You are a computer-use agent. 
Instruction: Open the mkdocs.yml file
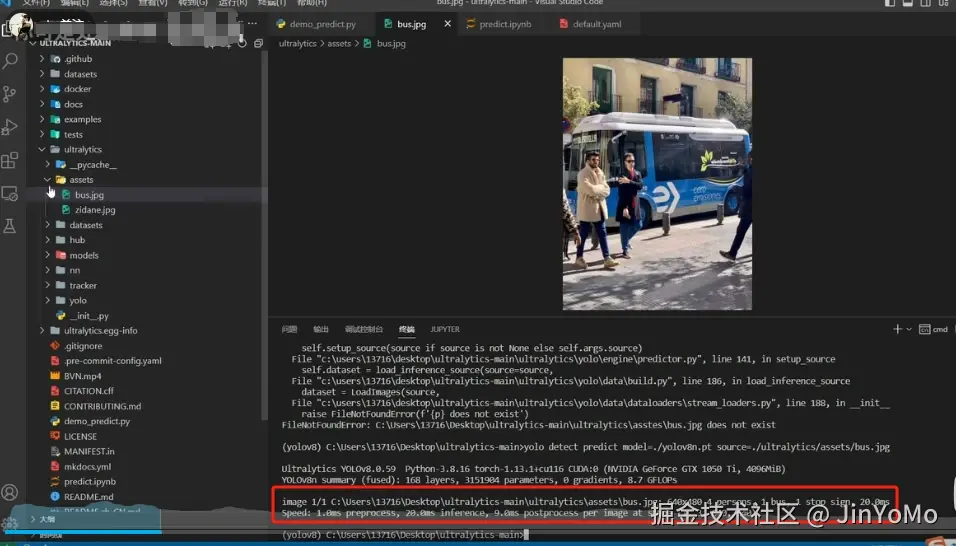[x=87, y=467]
